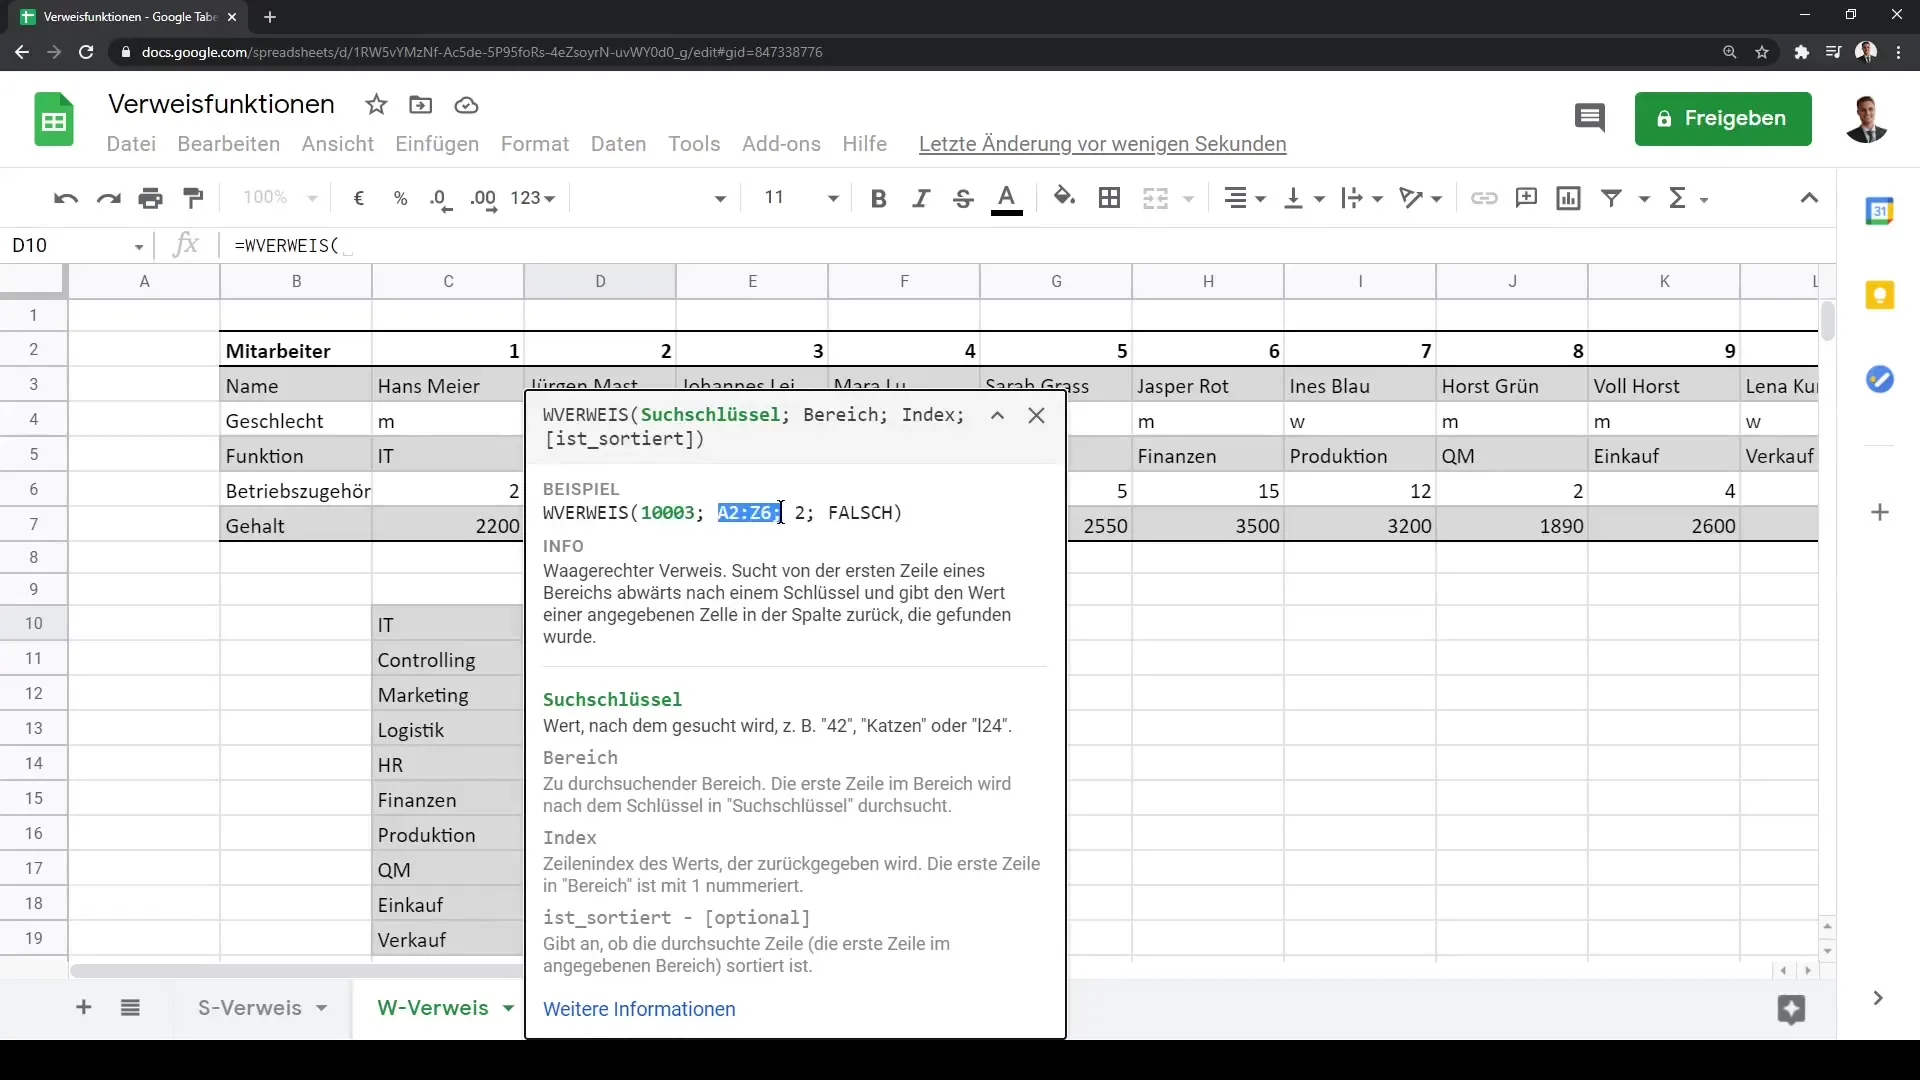Viewport: 1920px width, 1080px height.
Task: Click the borders icon in toolbar
Action: click(x=1110, y=198)
